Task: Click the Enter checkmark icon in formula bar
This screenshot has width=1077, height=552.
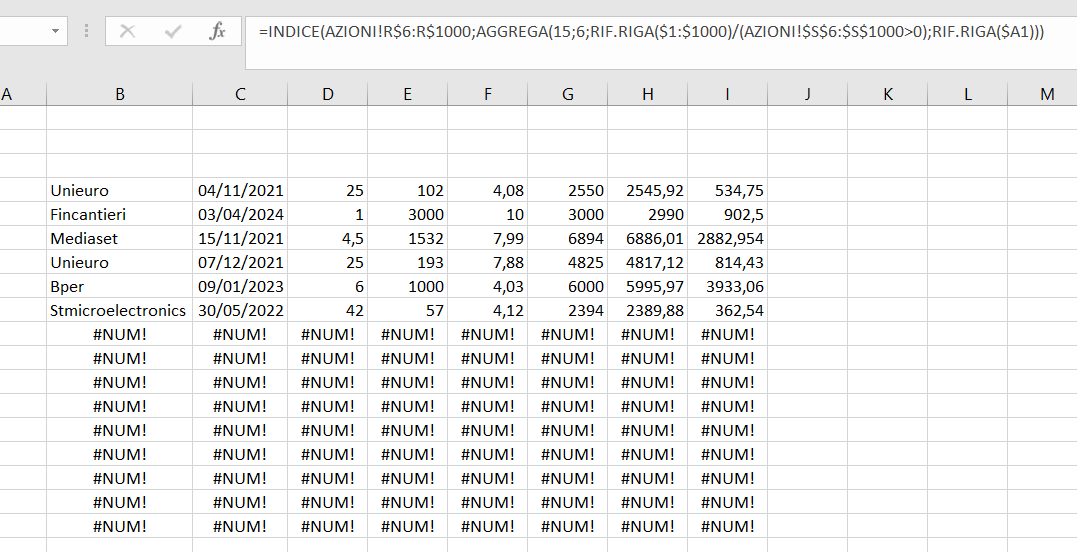Action: coord(173,31)
